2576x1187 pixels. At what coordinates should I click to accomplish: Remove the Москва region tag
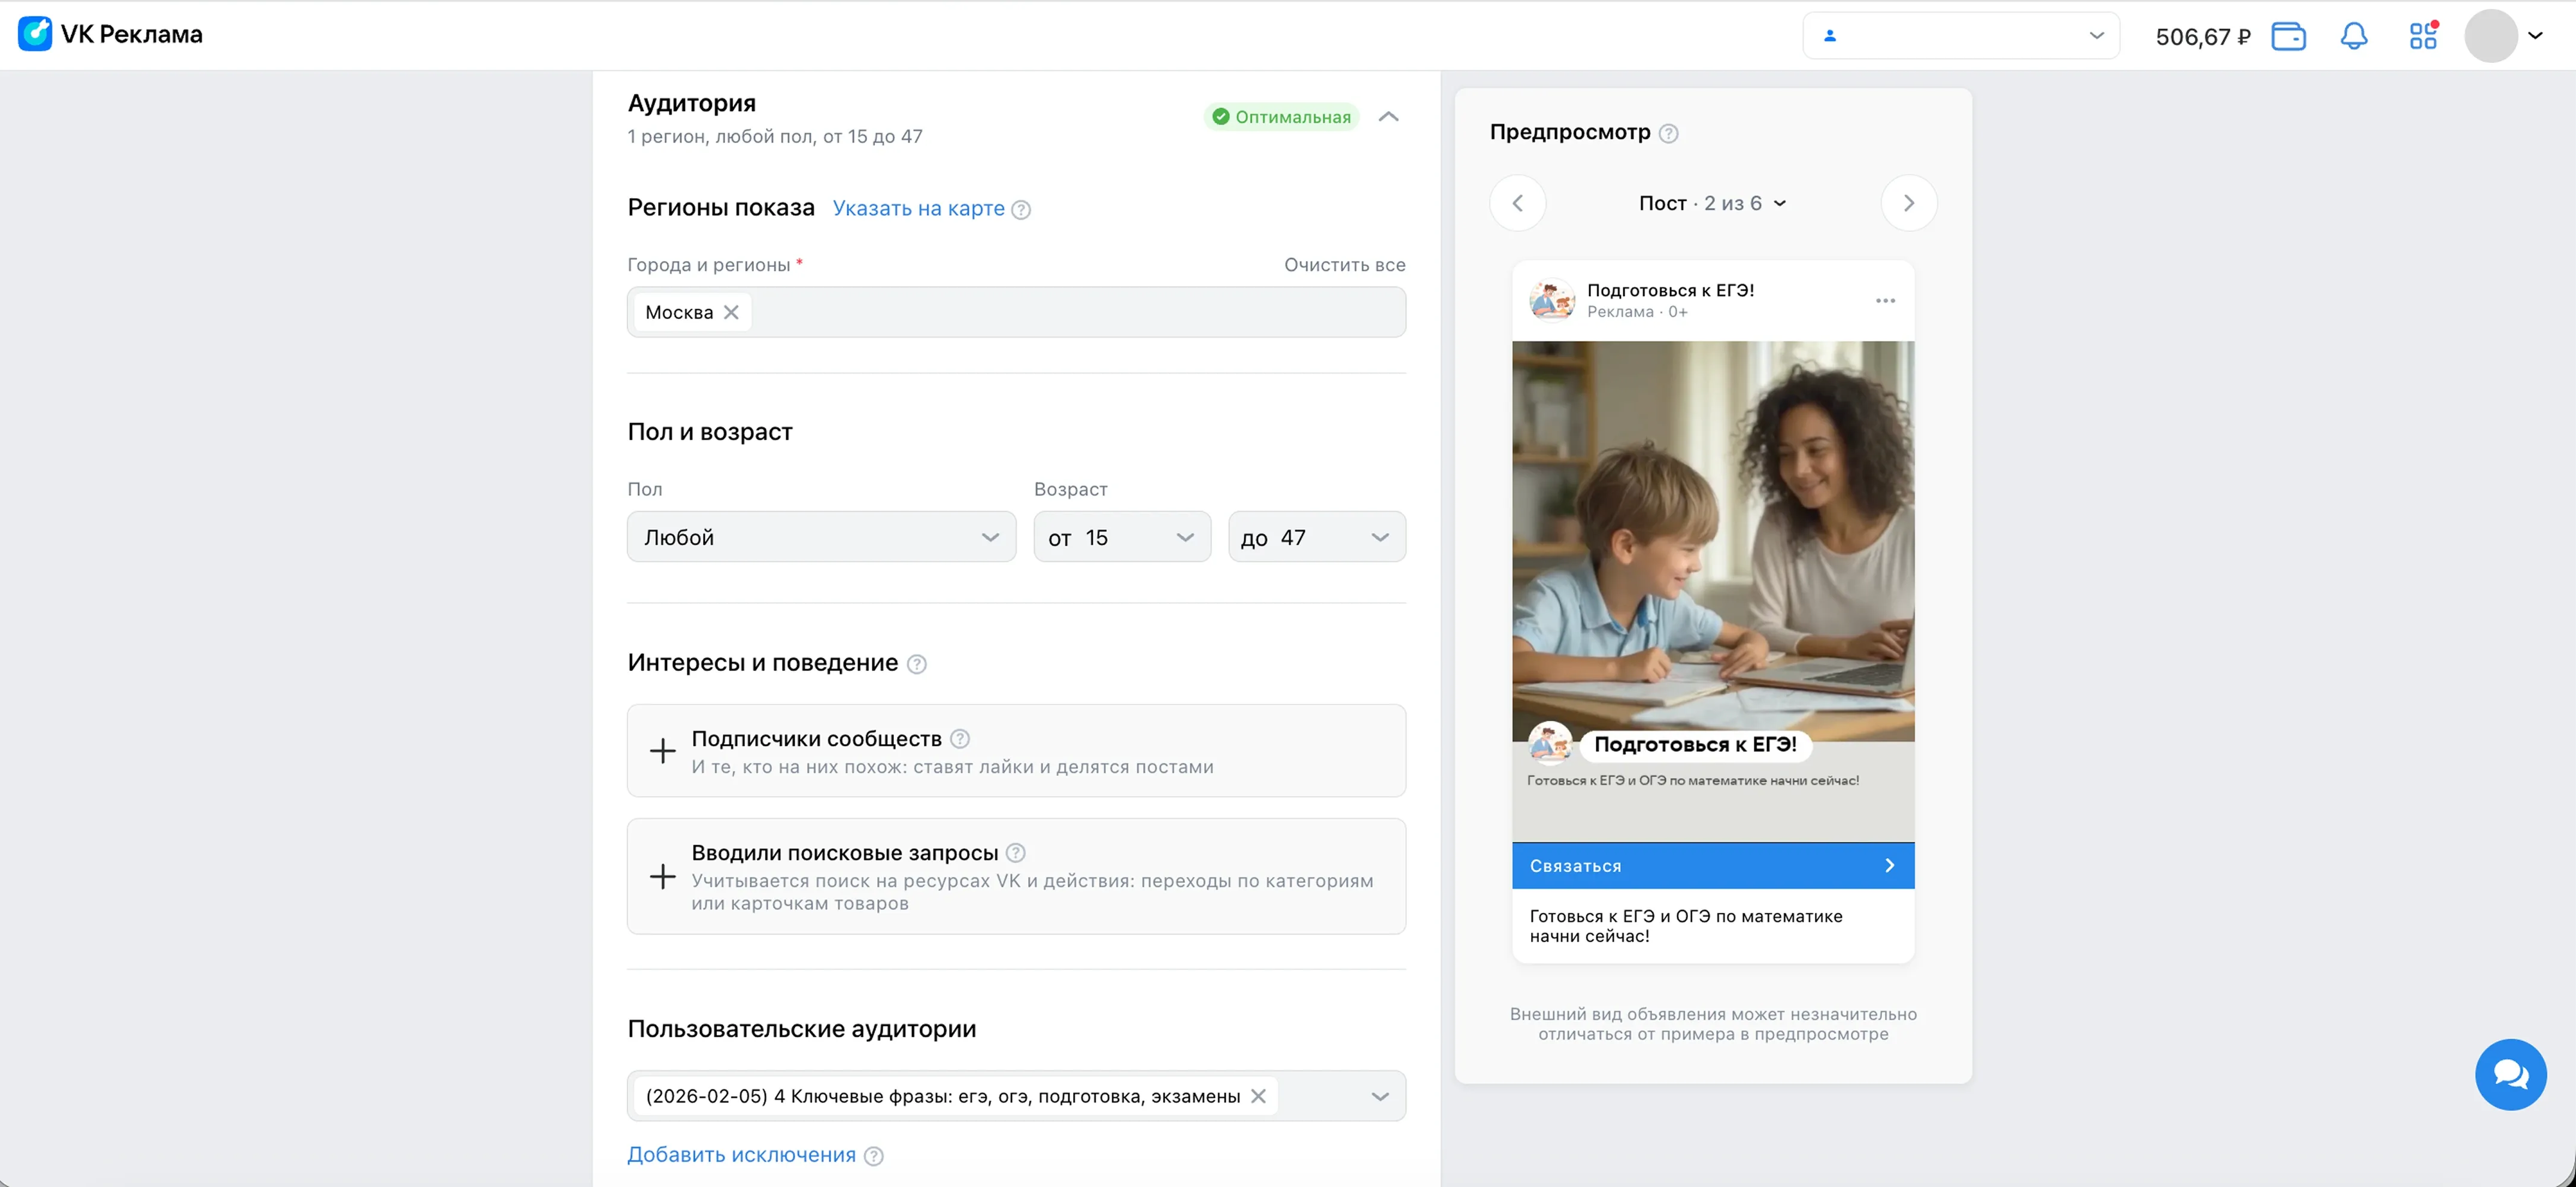click(x=731, y=312)
